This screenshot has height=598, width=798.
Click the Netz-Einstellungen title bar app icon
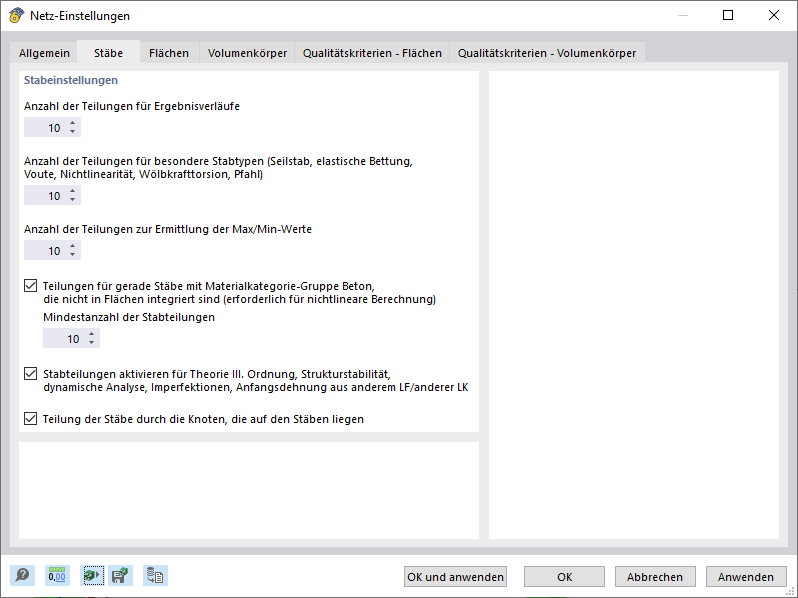[16, 15]
